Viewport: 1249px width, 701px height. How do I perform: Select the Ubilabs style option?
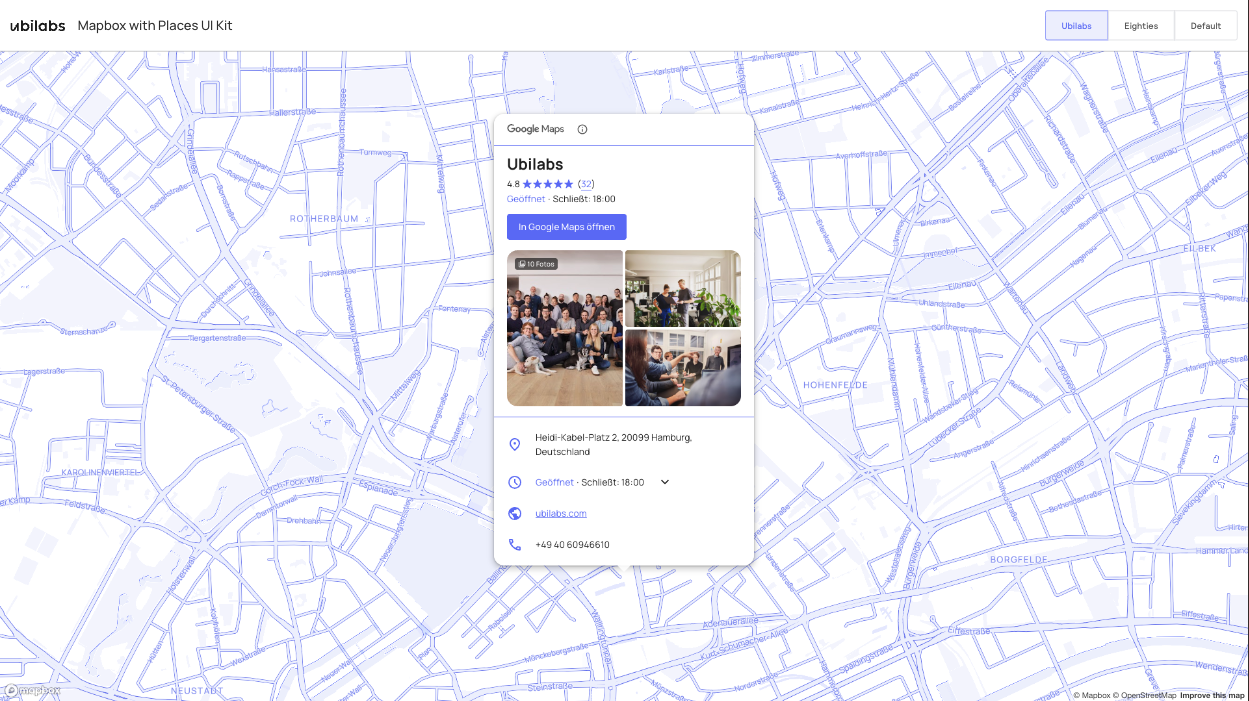pyautogui.click(x=1076, y=25)
